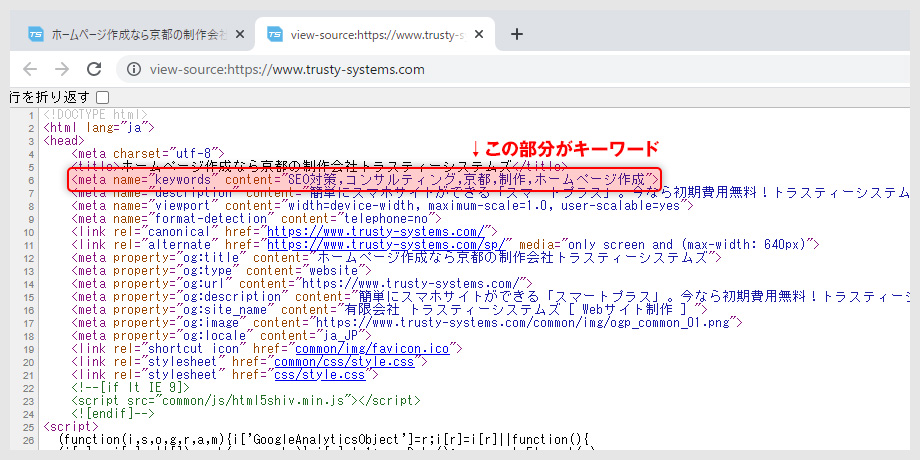Click the og:url meta line

coord(302,284)
